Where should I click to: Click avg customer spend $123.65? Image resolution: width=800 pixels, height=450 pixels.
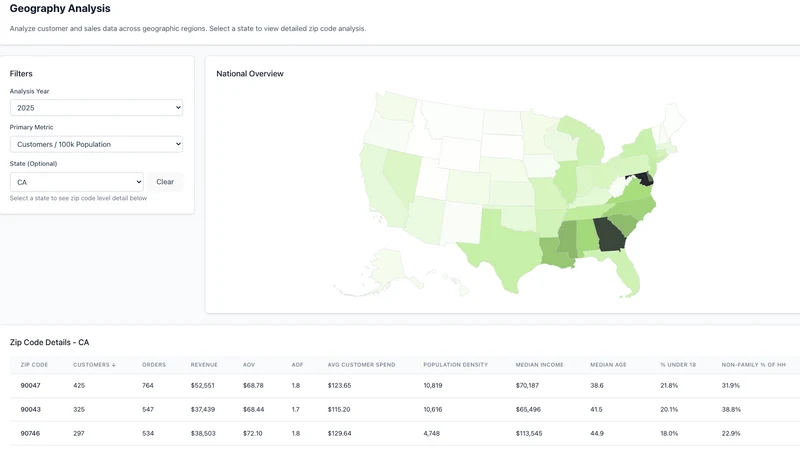[339, 386]
